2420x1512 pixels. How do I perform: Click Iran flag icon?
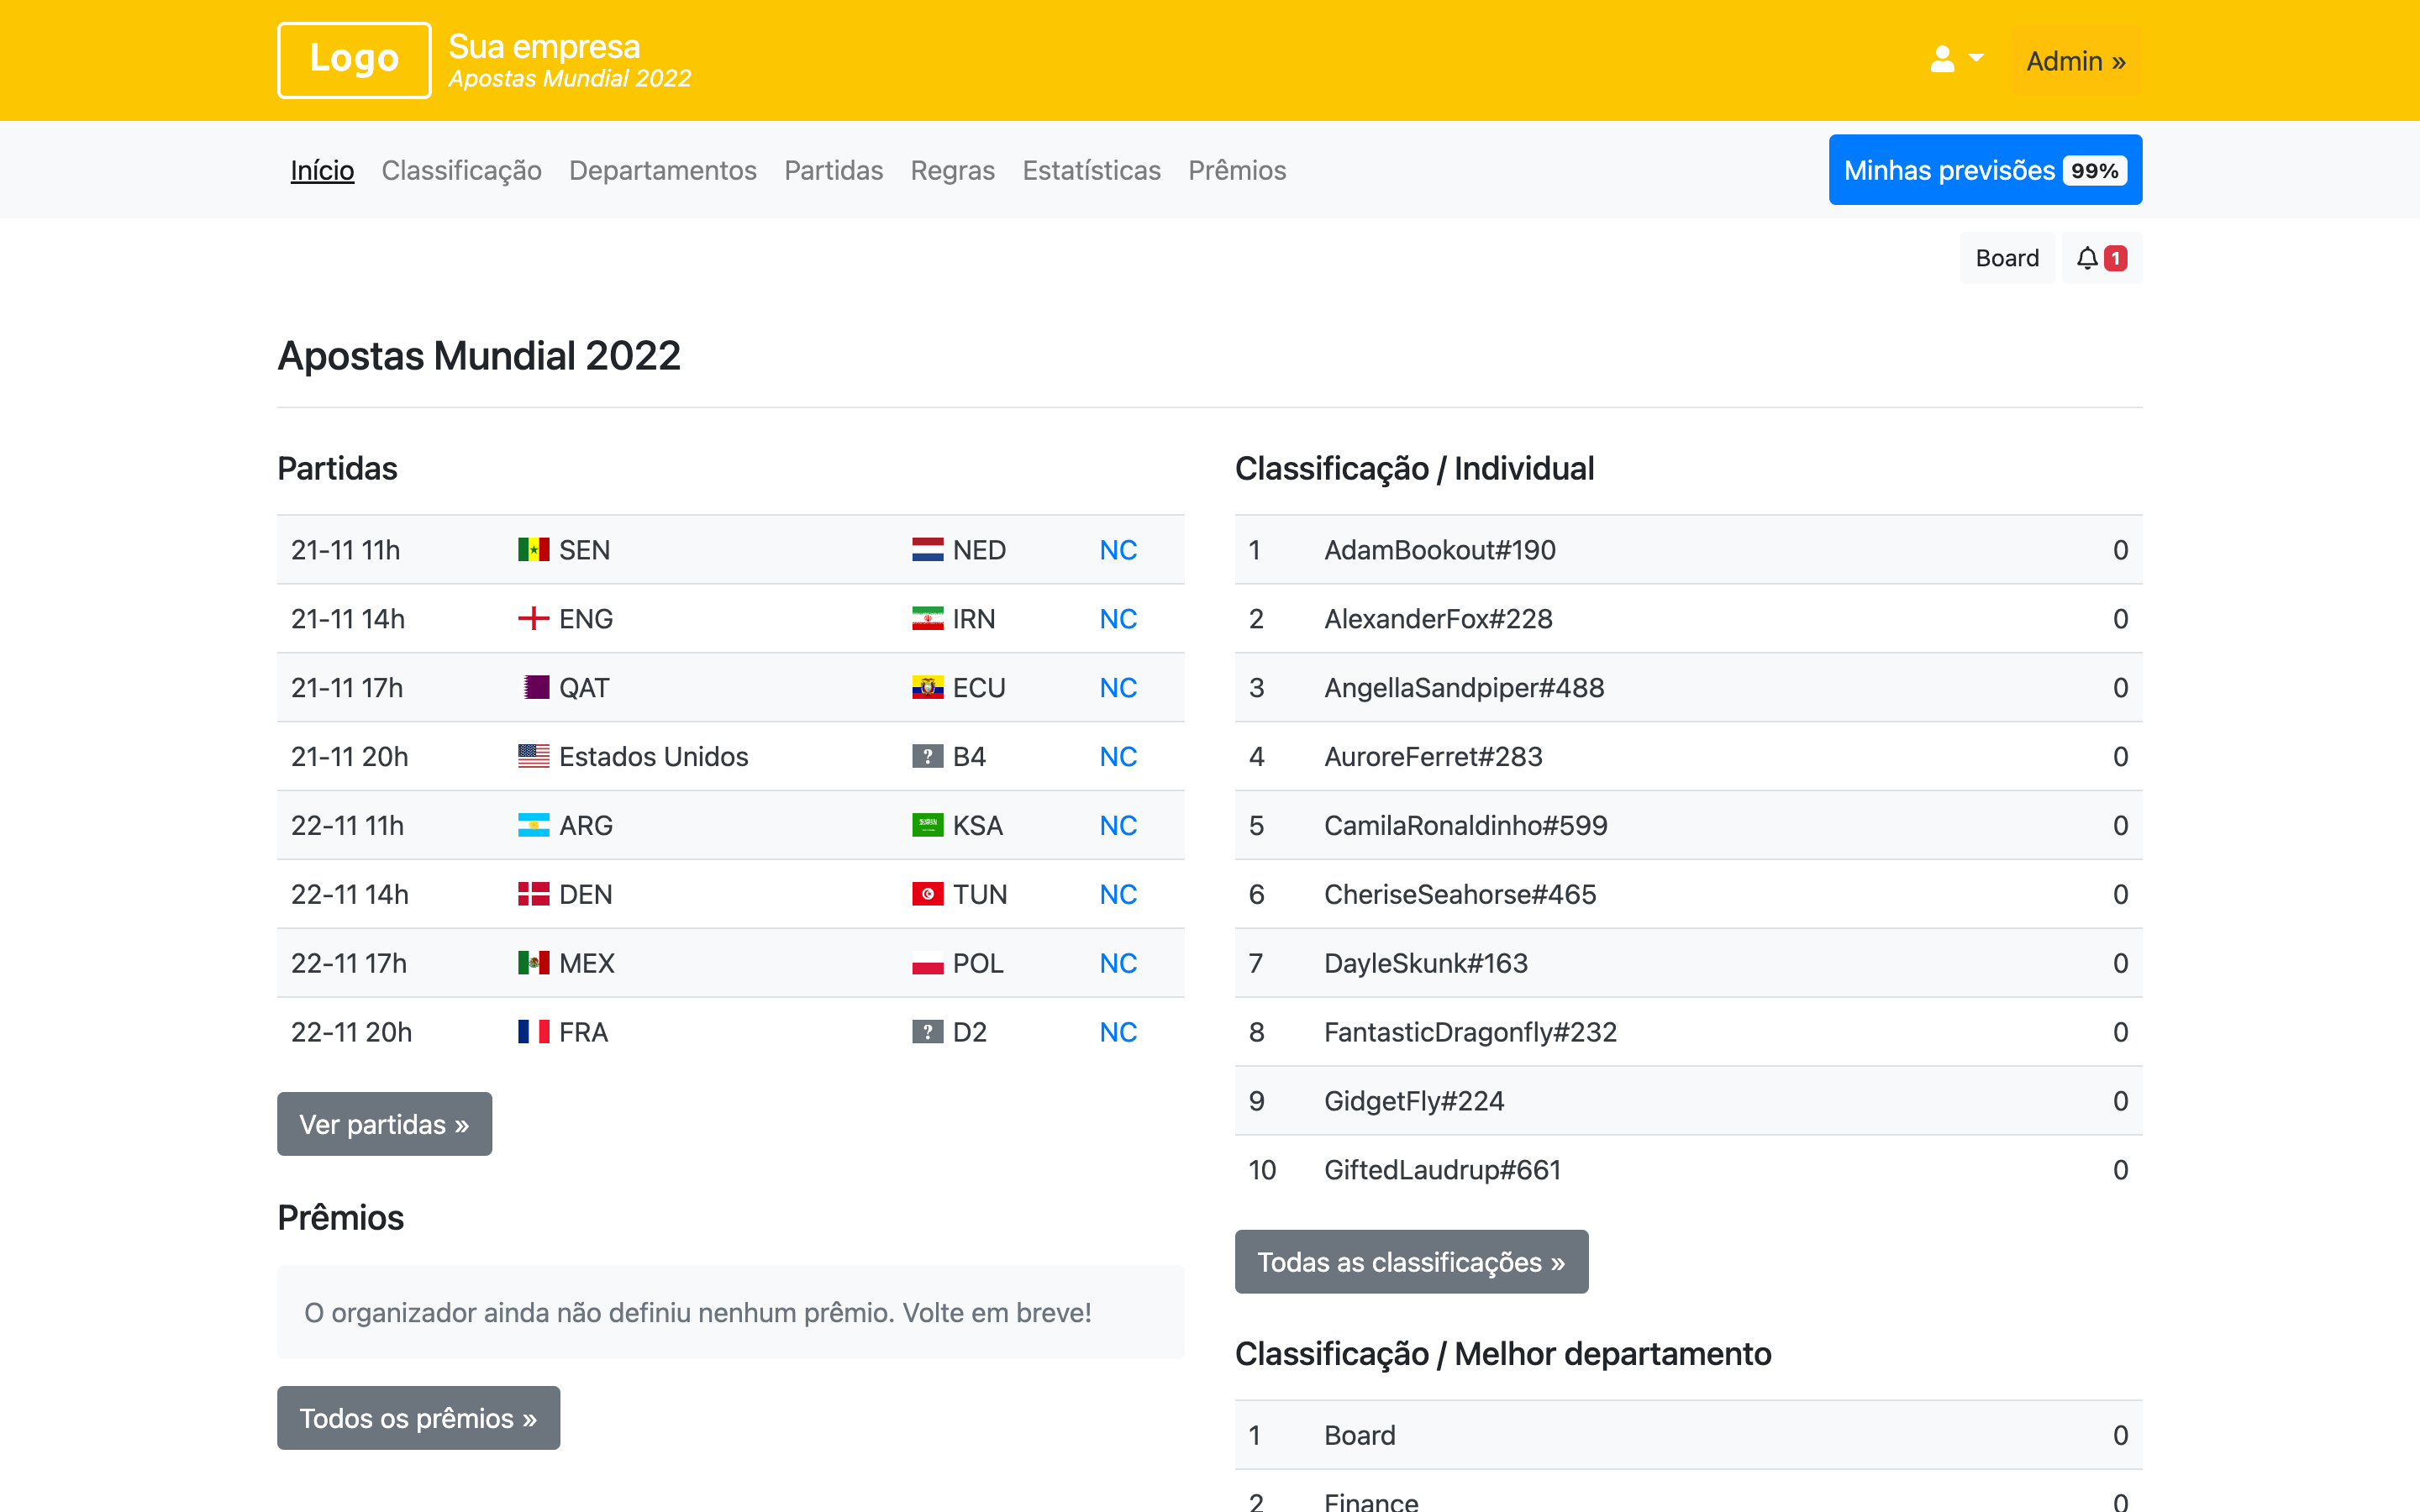928,619
